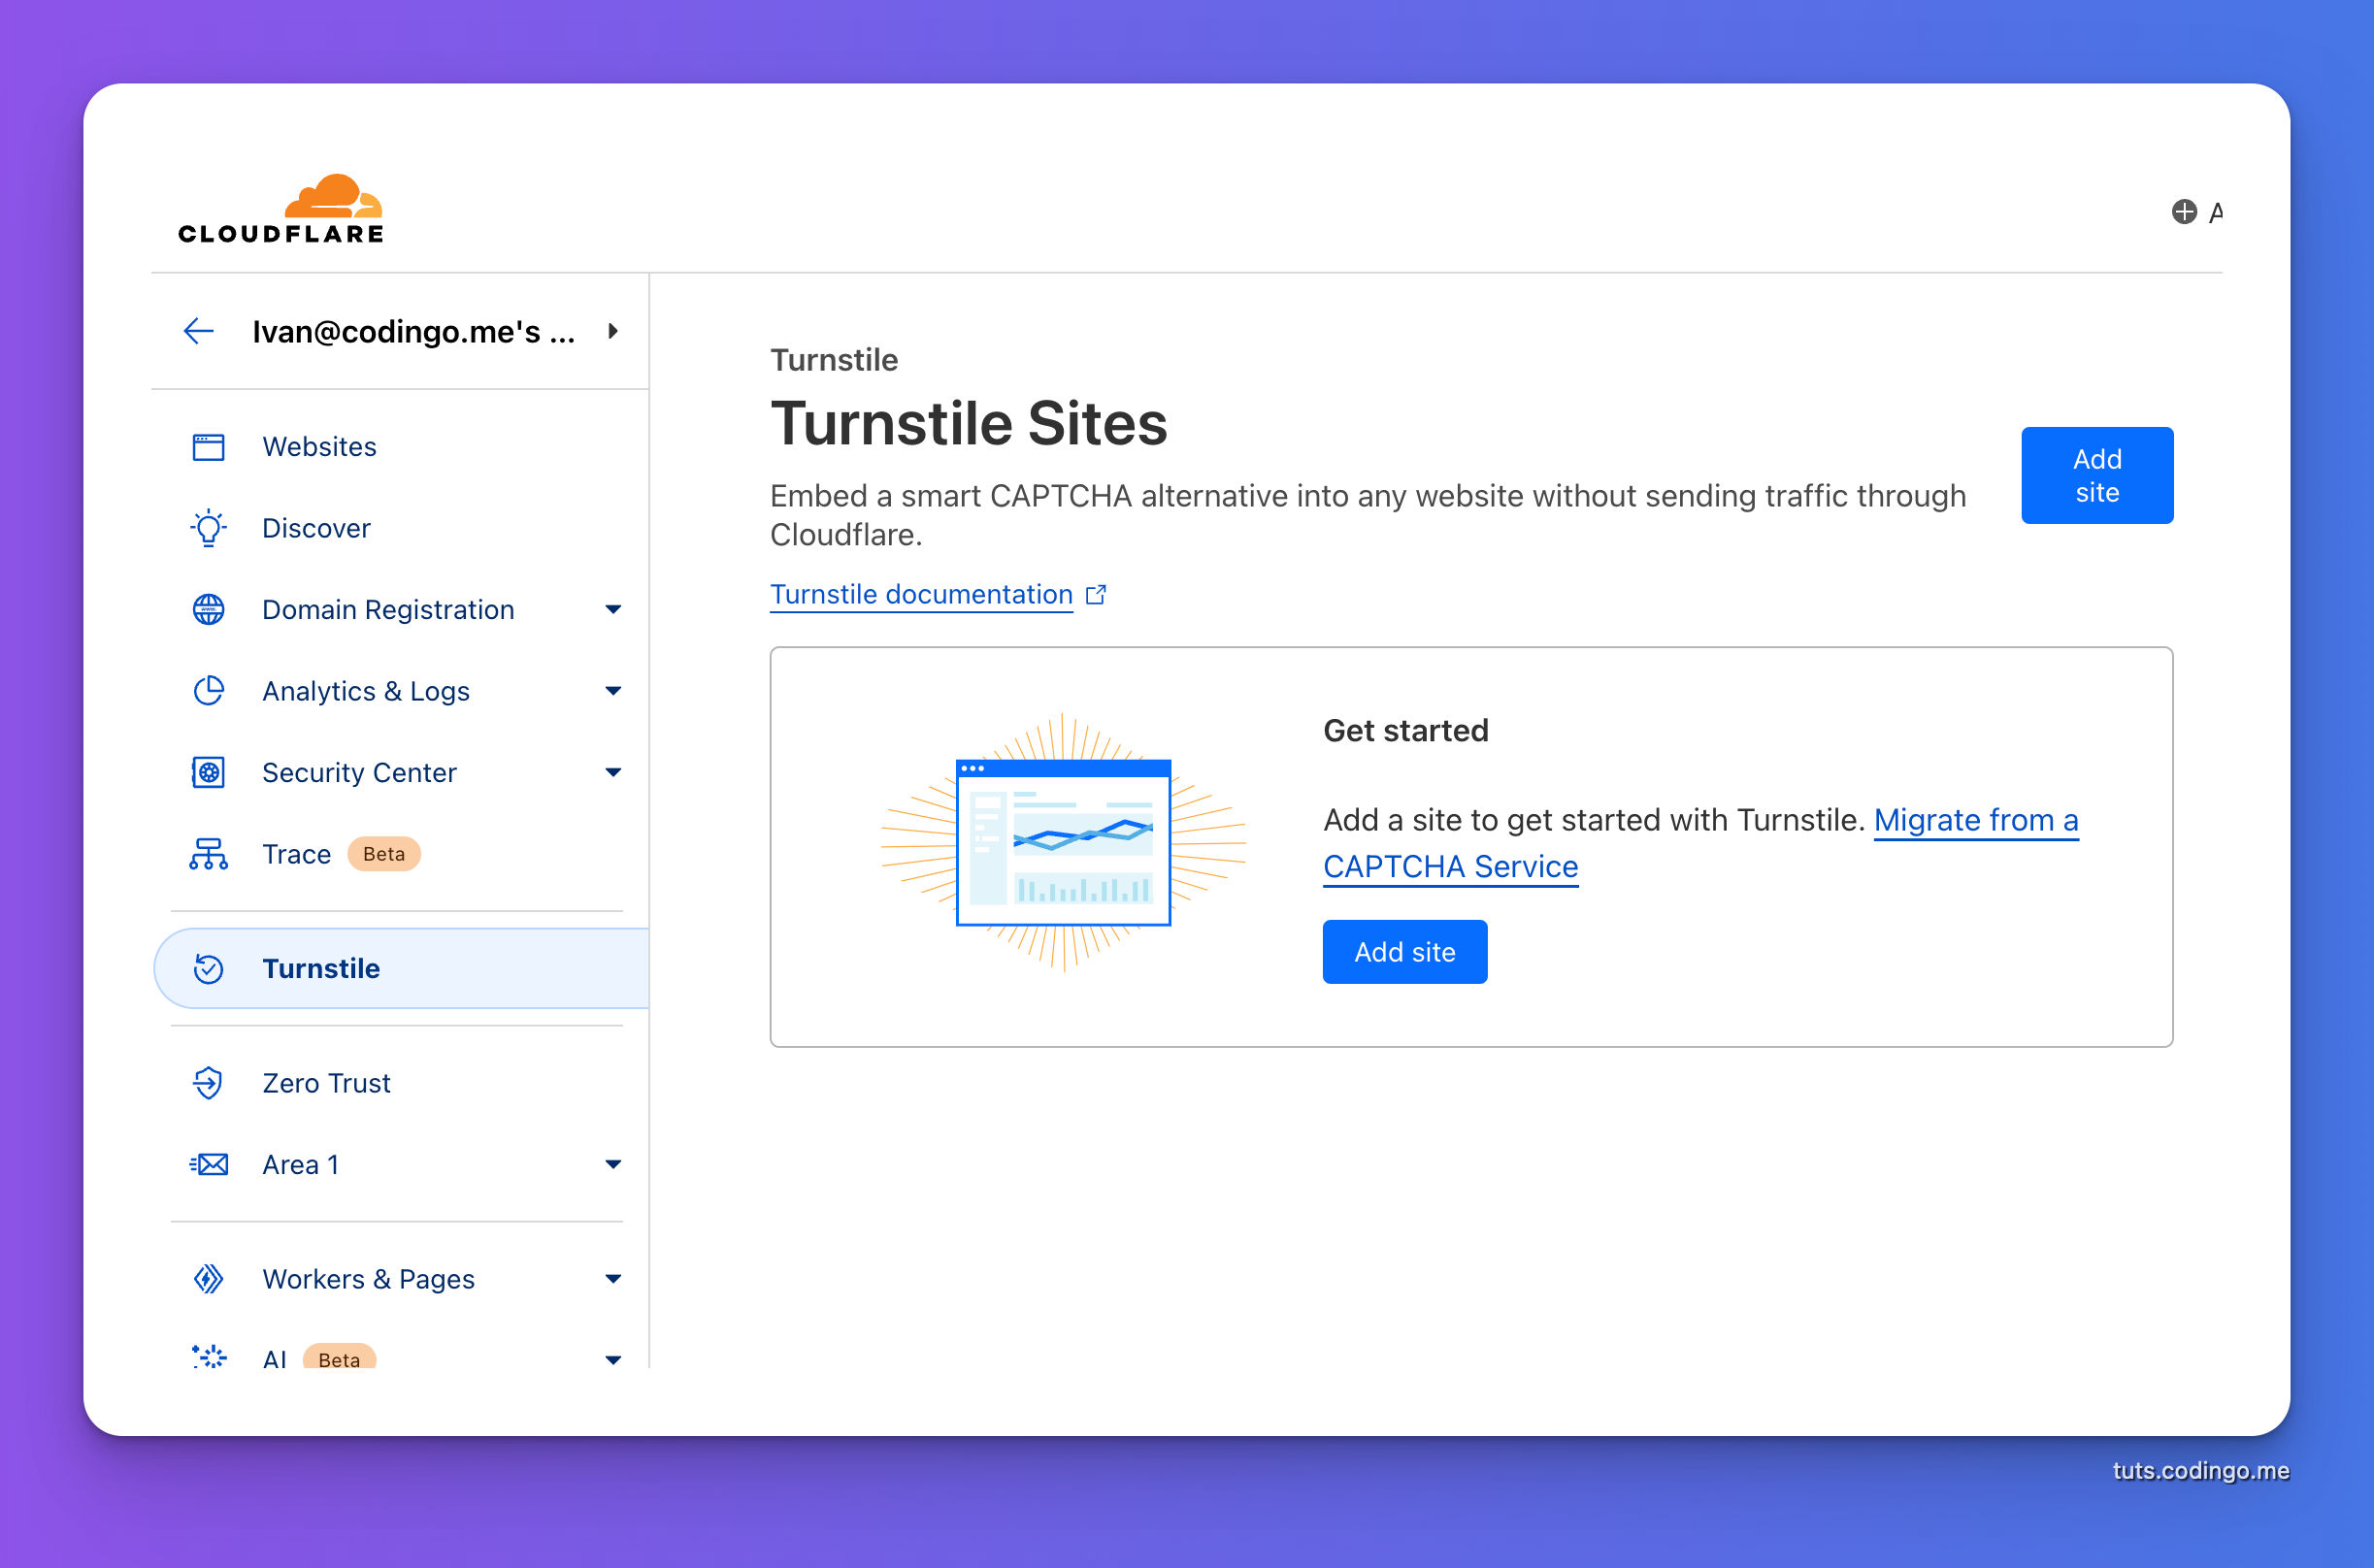Click the small Turnstile breadcrumb above the heading
This screenshot has width=2374, height=1568.
834,360
